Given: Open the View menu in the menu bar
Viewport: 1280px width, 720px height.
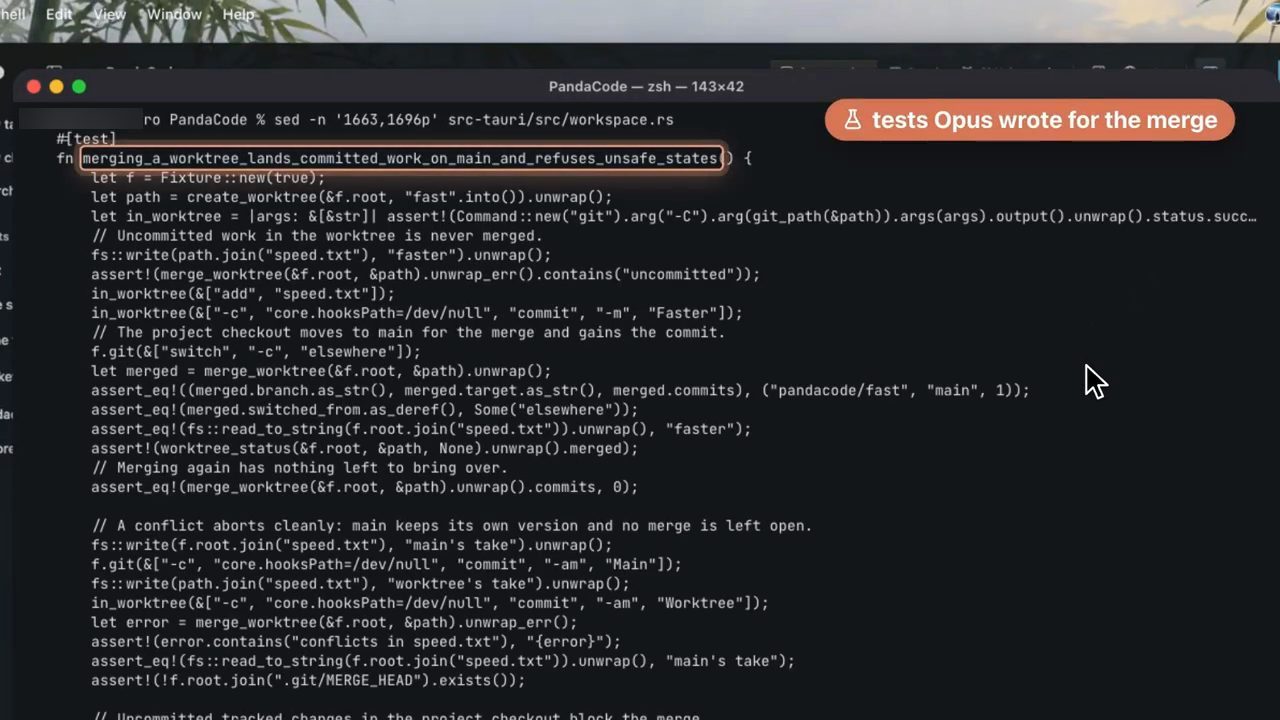Looking at the screenshot, I should point(109,14).
